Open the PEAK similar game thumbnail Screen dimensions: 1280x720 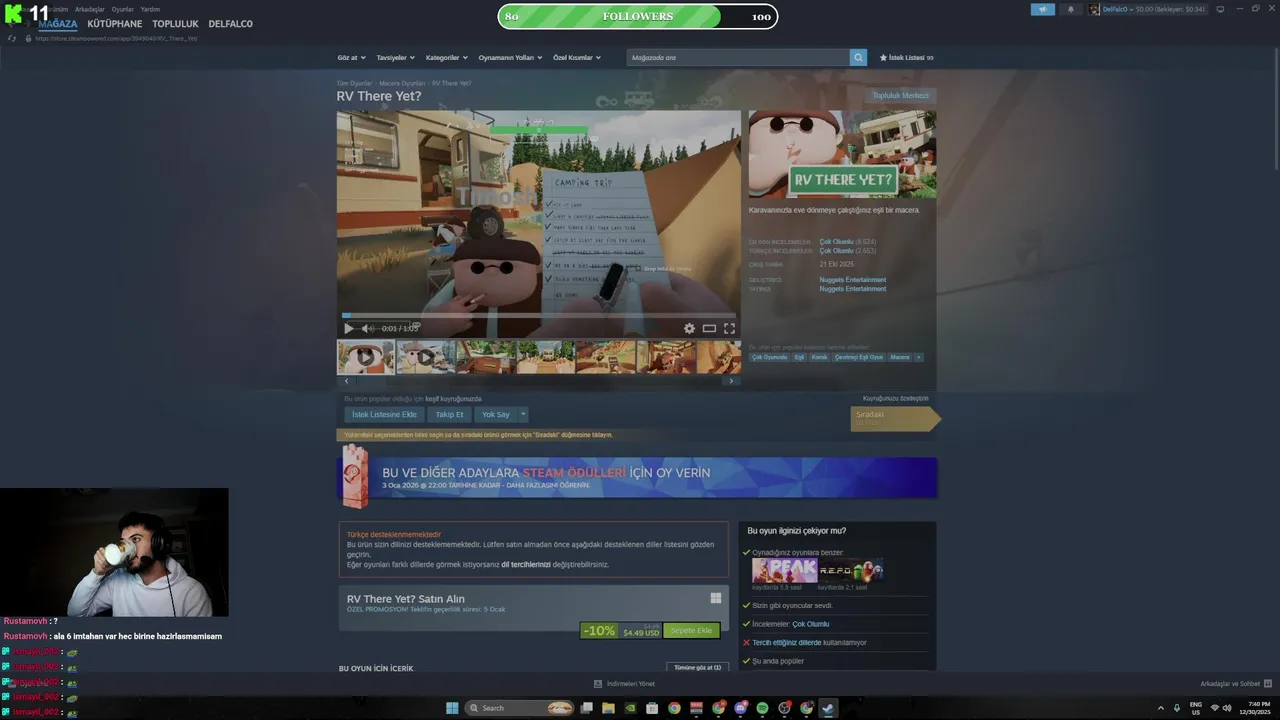pyautogui.click(x=784, y=570)
